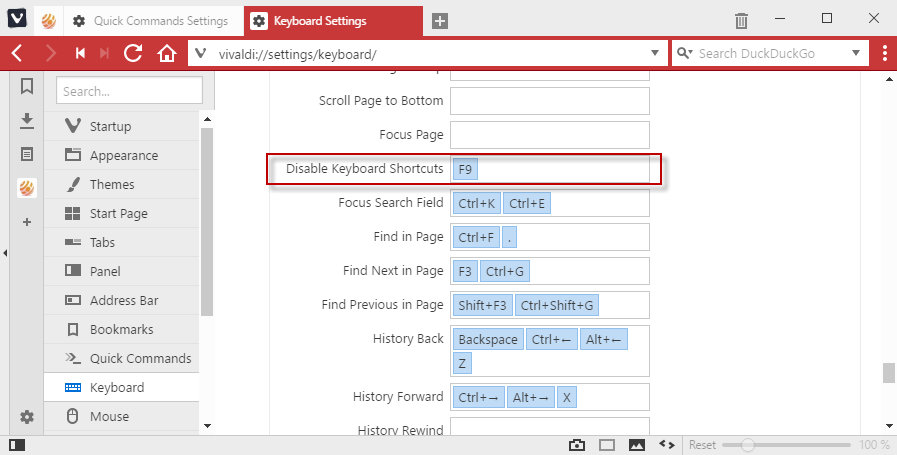Open a new tab with plus button
897x455 pixels.
point(439,21)
